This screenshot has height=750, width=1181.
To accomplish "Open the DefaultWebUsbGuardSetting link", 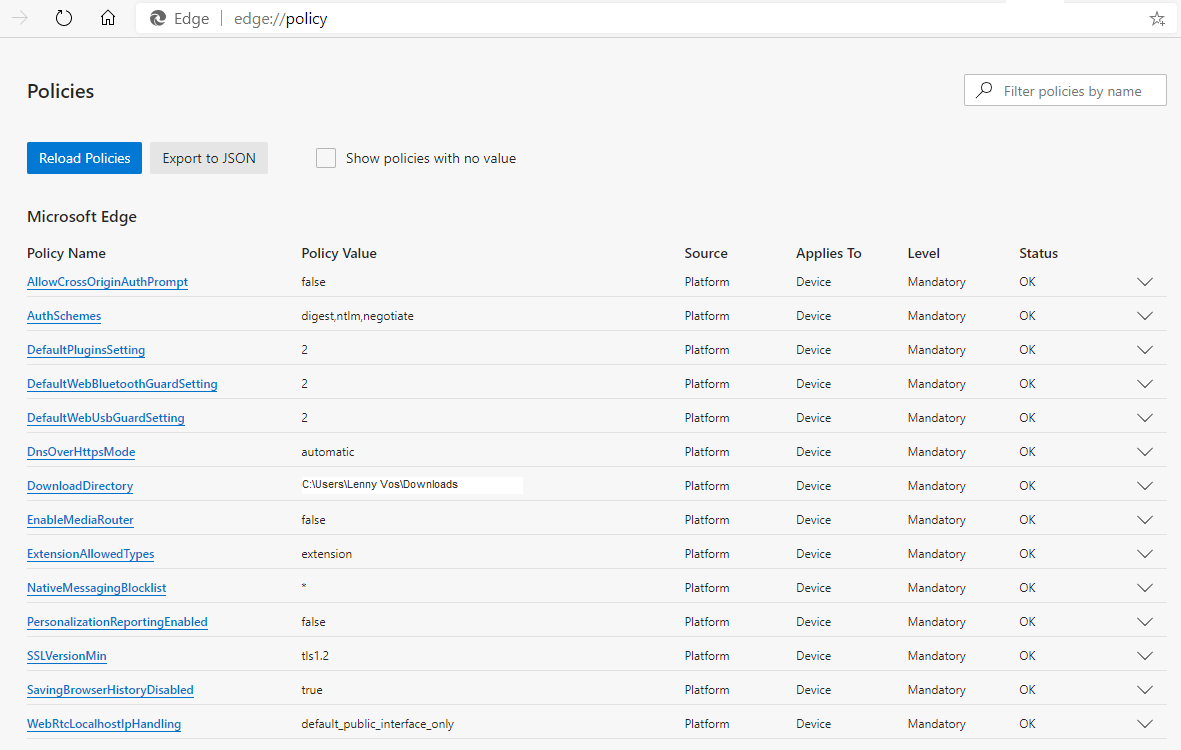I will tap(105, 418).
